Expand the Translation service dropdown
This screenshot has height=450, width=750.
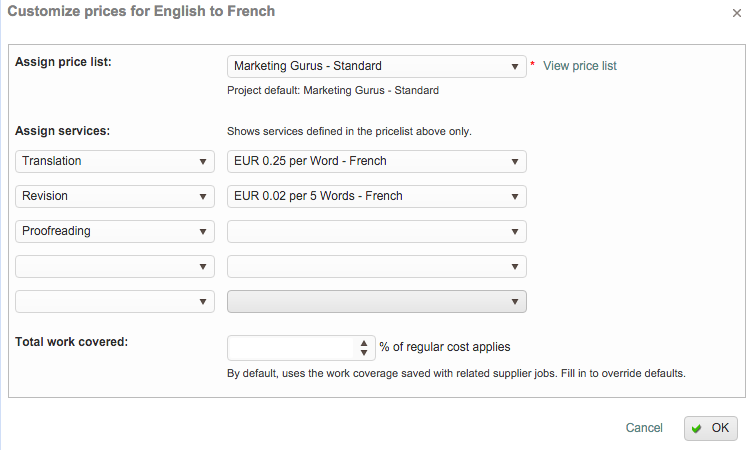click(115, 161)
